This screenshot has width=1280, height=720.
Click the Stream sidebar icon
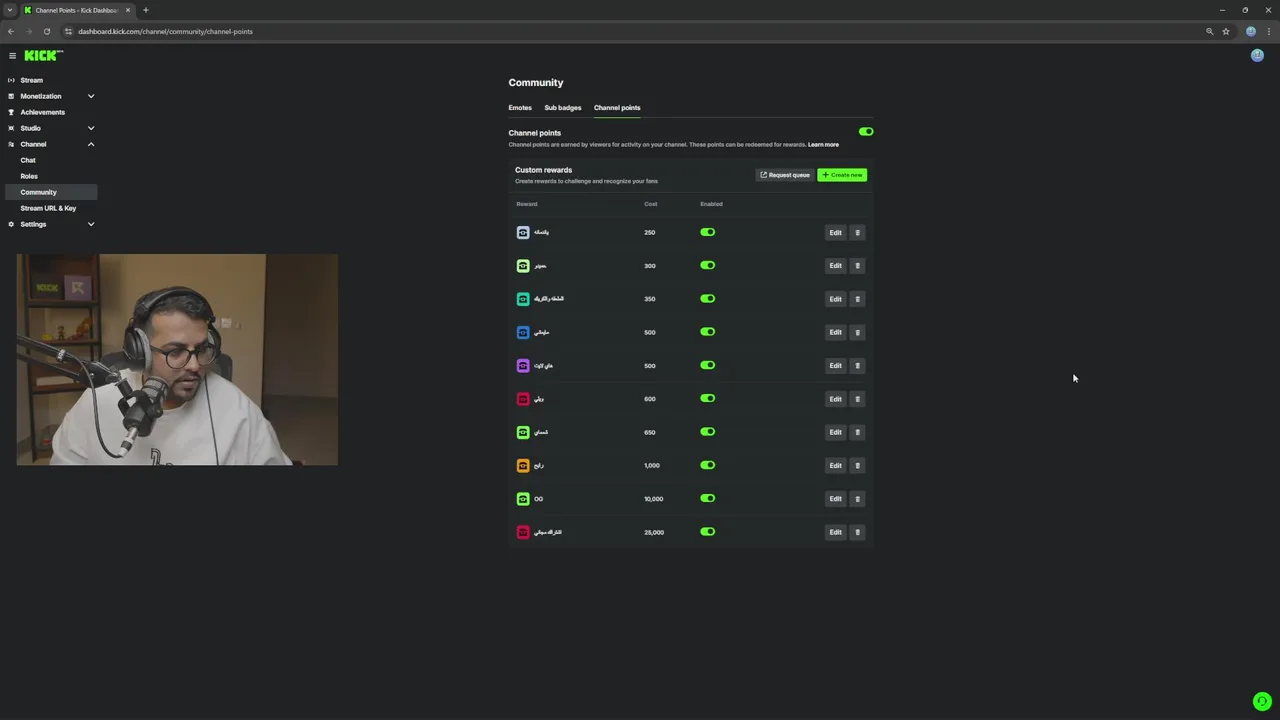11,80
